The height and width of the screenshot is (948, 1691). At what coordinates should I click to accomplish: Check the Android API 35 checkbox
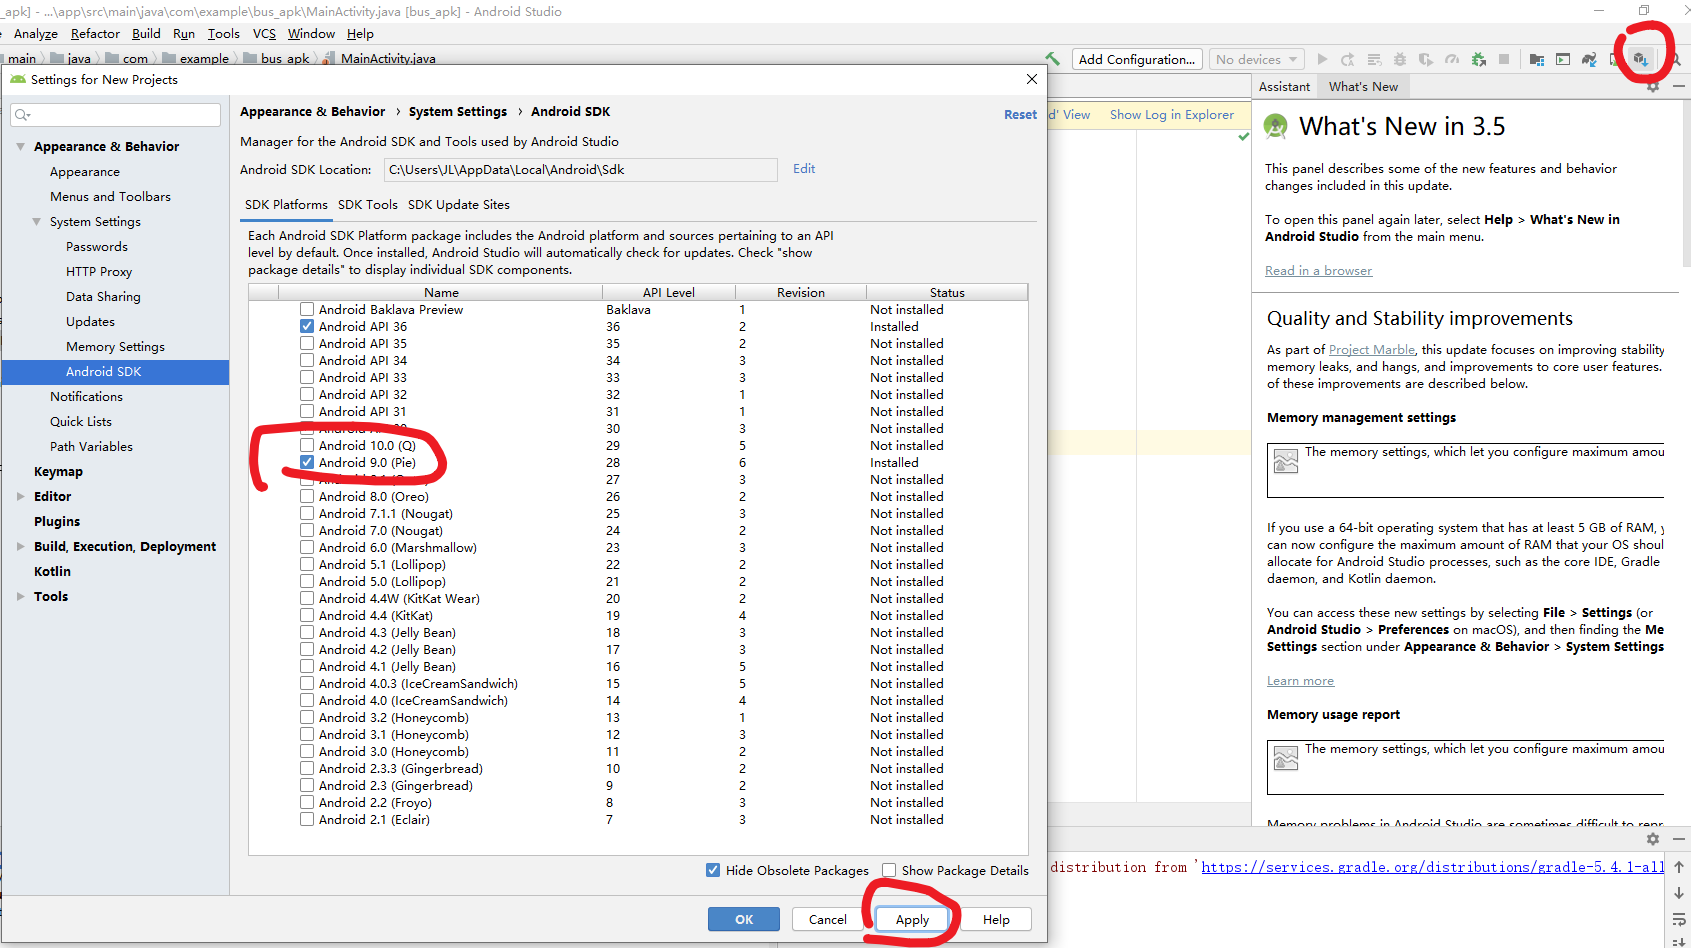click(307, 343)
